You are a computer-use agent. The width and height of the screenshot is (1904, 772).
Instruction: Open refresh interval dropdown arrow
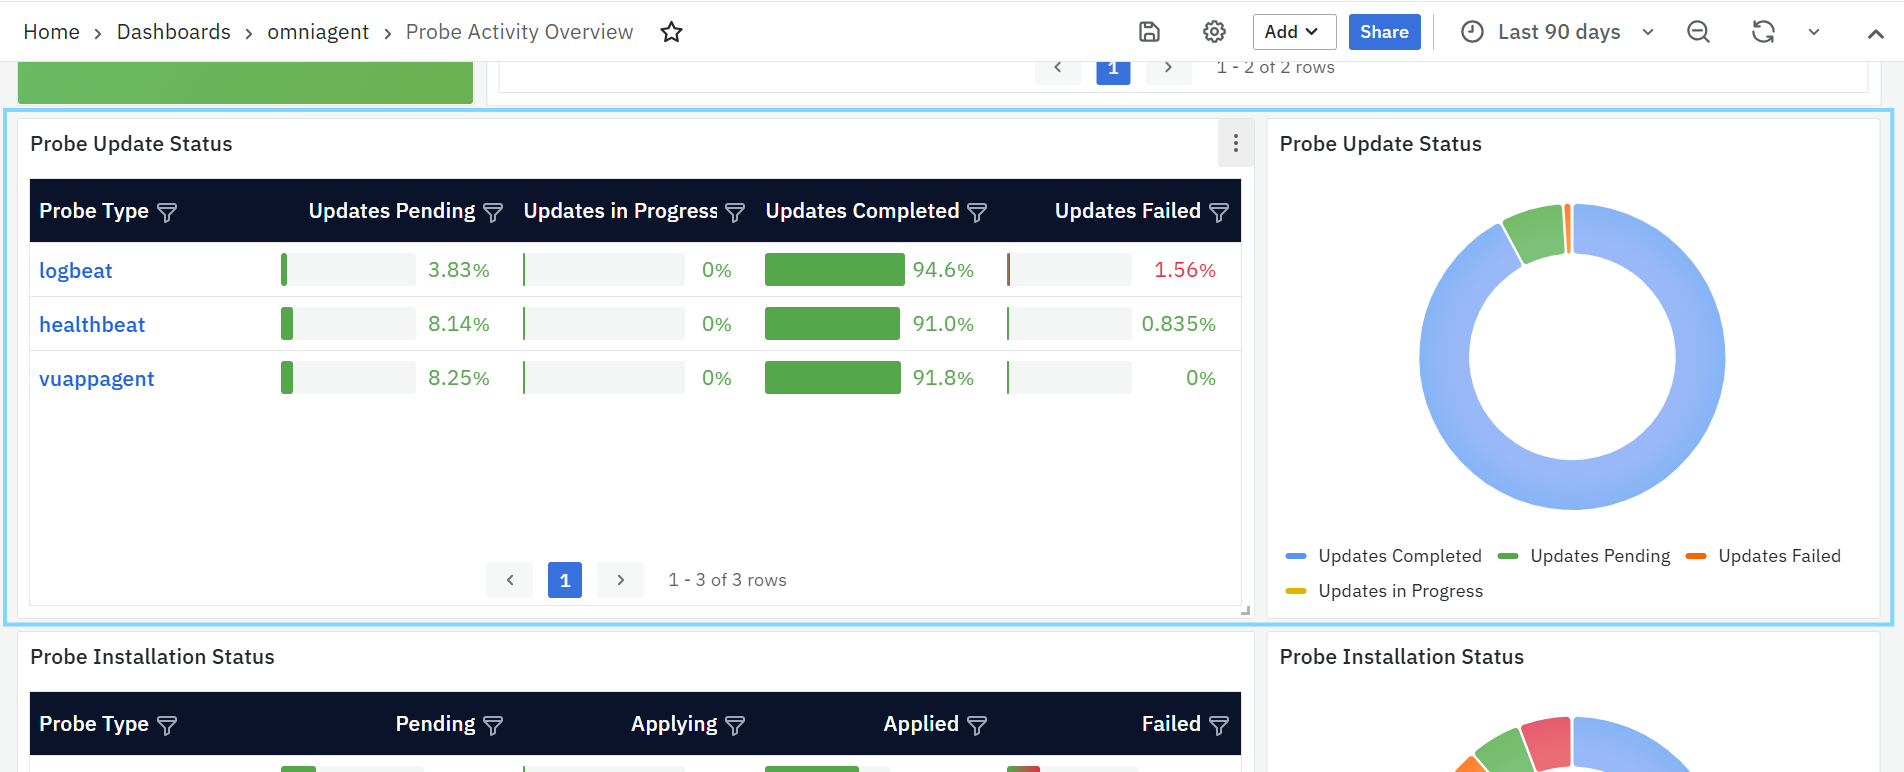1813,32
